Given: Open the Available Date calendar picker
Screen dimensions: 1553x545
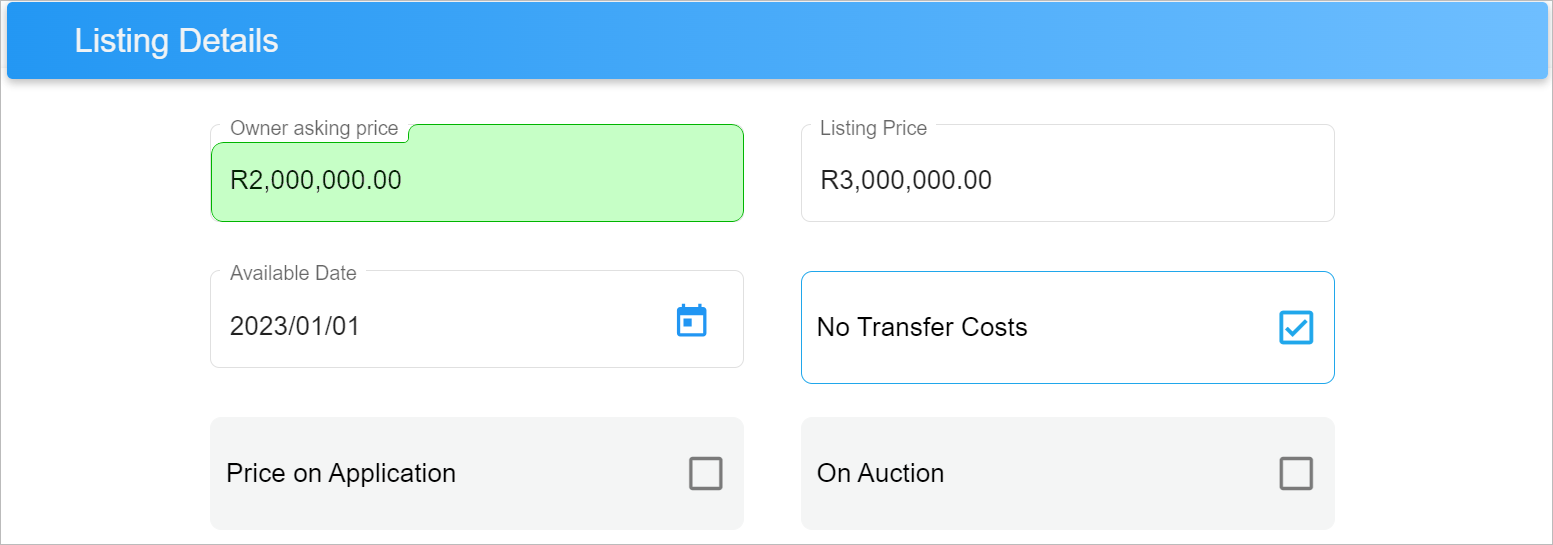Looking at the screenshot, I should 691,321.
